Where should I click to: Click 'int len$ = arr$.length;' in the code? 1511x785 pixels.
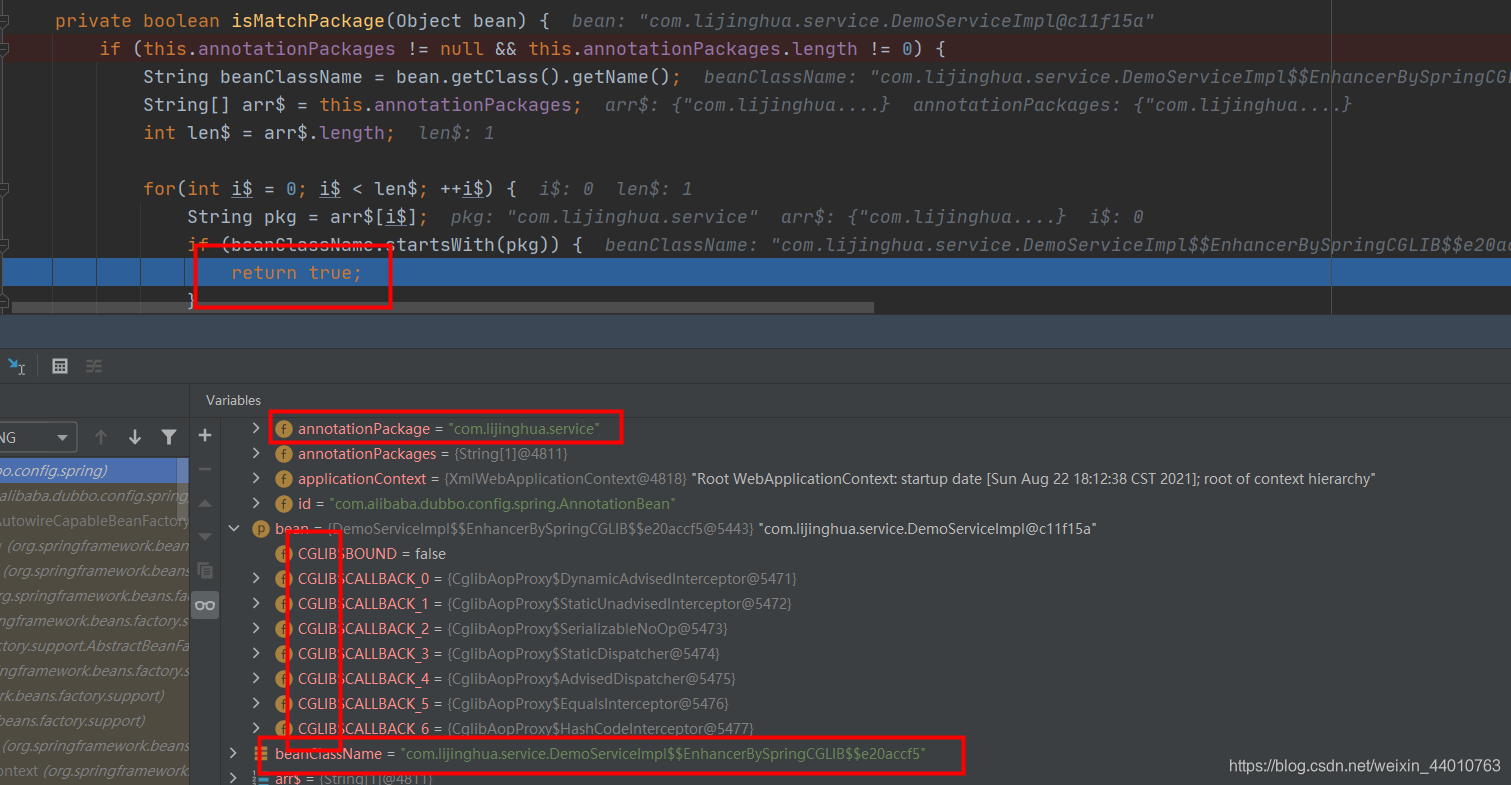tap(269, 132)
